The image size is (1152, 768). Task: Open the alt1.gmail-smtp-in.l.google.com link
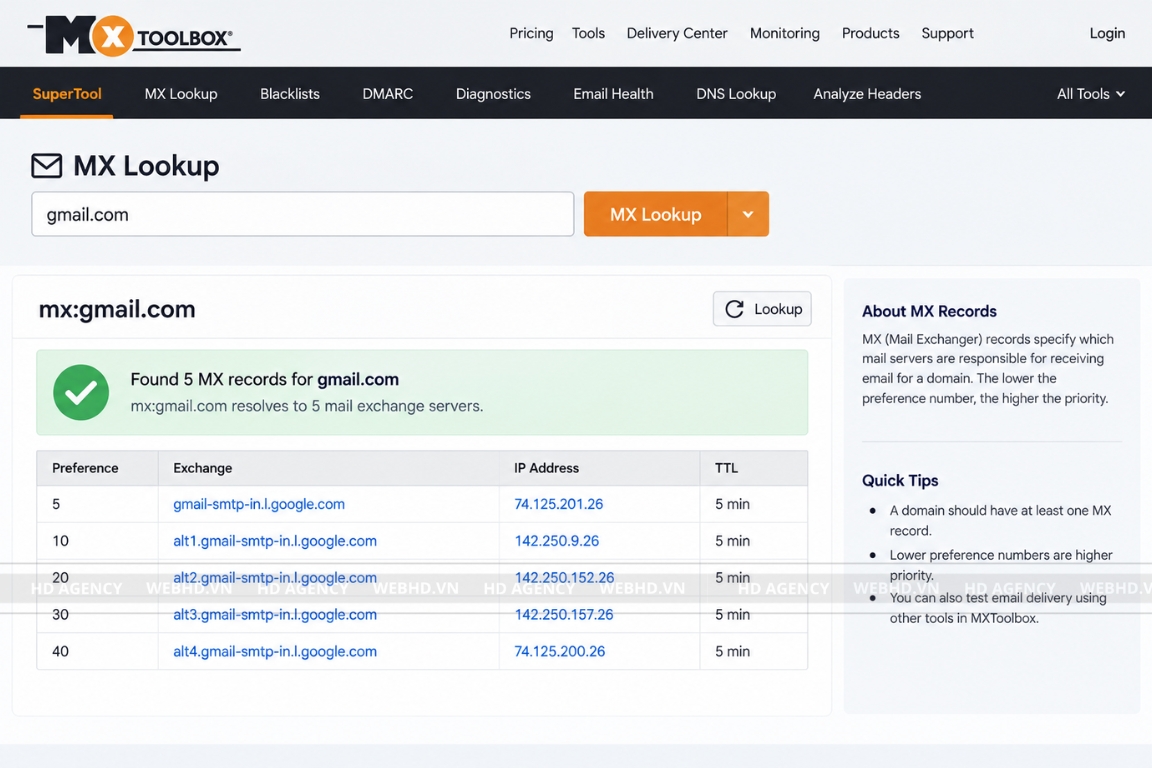(275, 541)
